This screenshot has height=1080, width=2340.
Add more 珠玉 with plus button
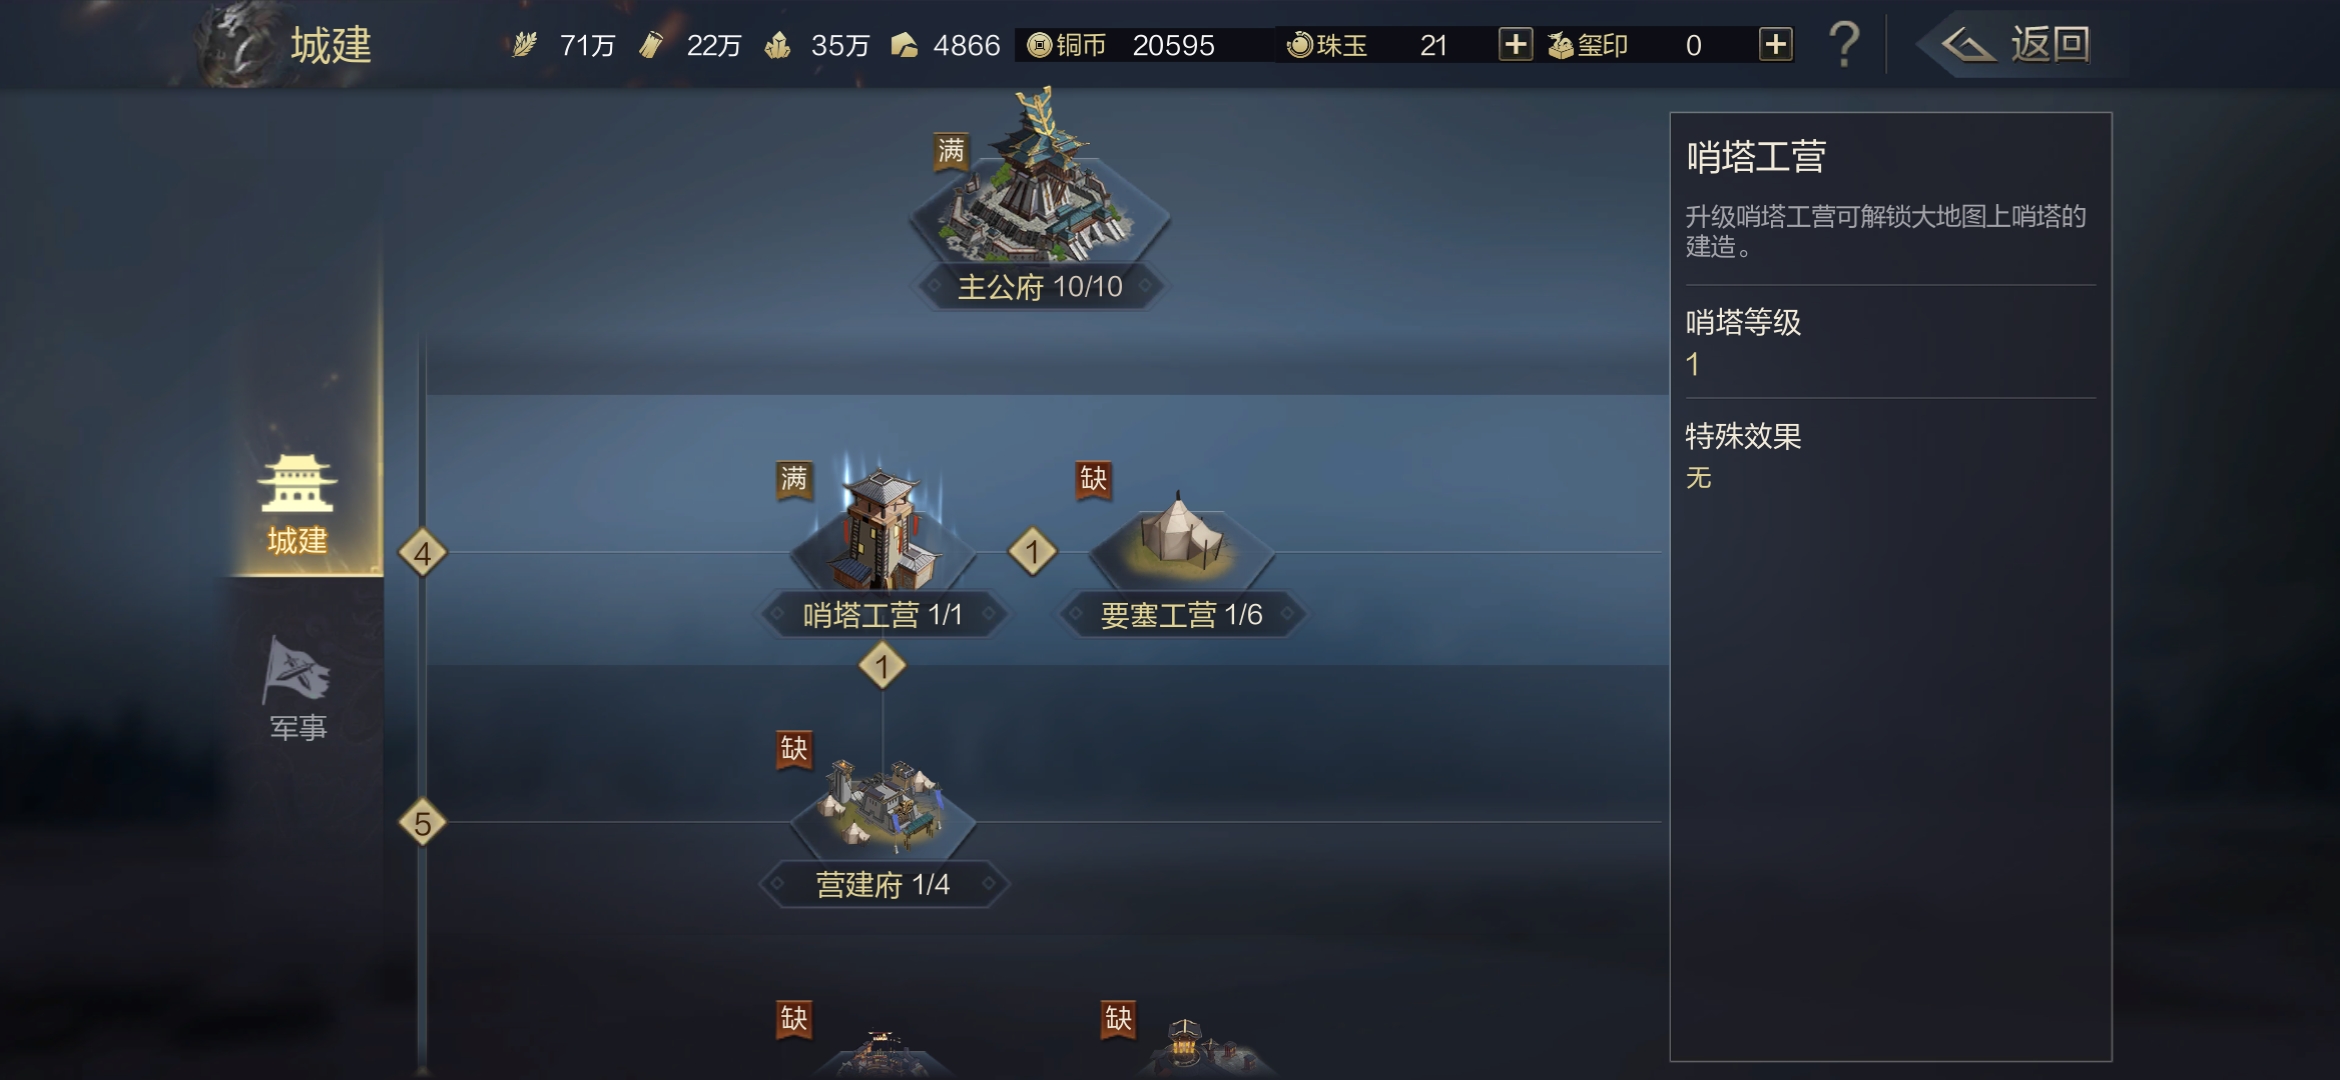[1515, 45]
